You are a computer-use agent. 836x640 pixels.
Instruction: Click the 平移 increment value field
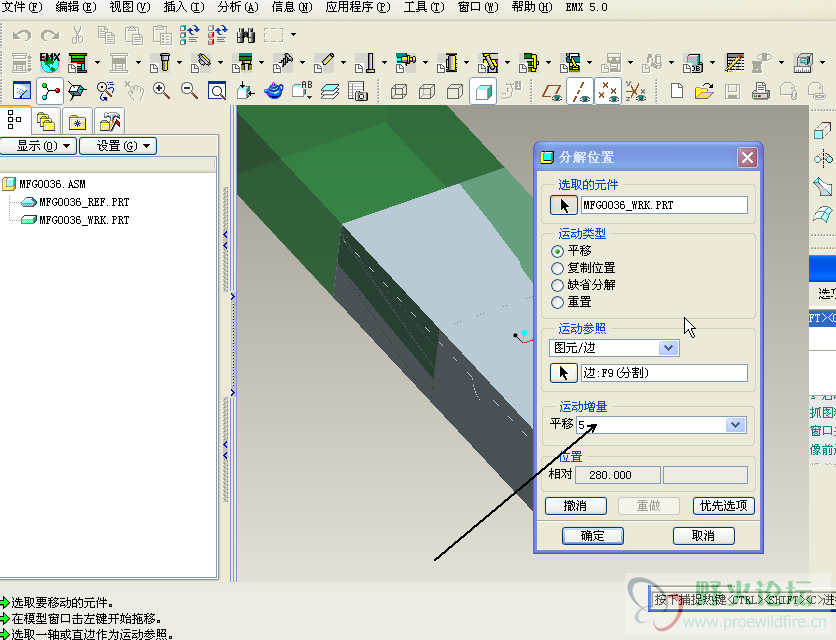coord(652,425)
